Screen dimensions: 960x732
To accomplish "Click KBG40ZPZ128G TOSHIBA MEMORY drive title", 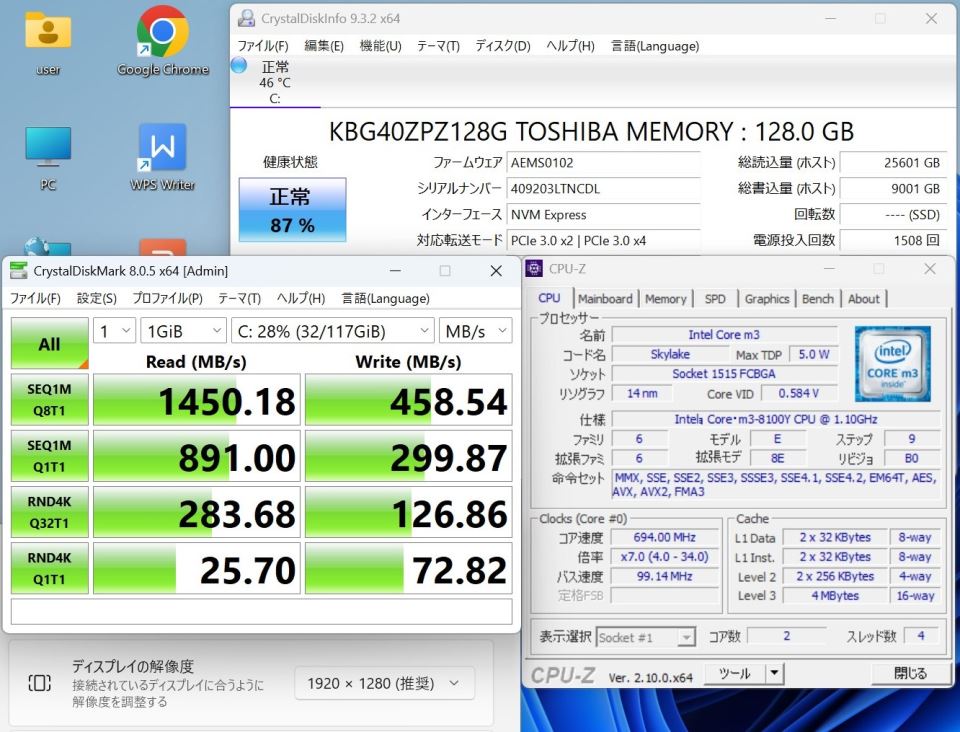I will (591, 132).
